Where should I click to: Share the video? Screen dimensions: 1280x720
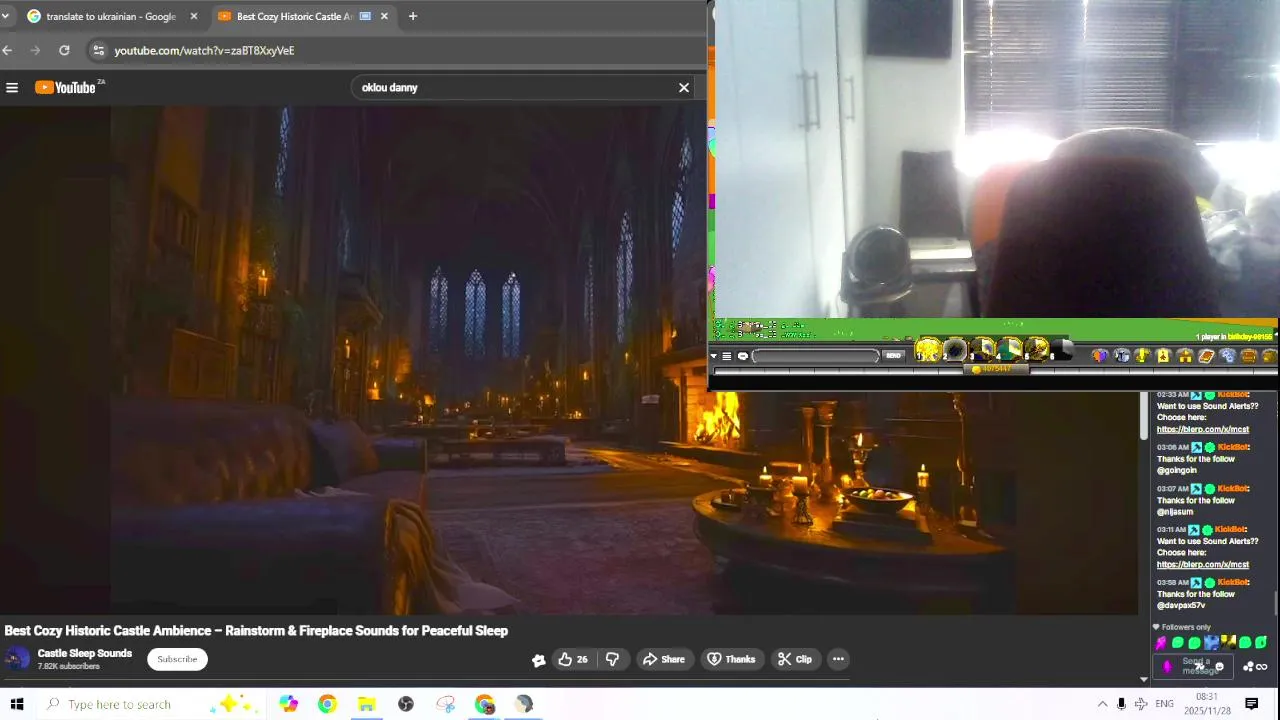tap(664, 659)
